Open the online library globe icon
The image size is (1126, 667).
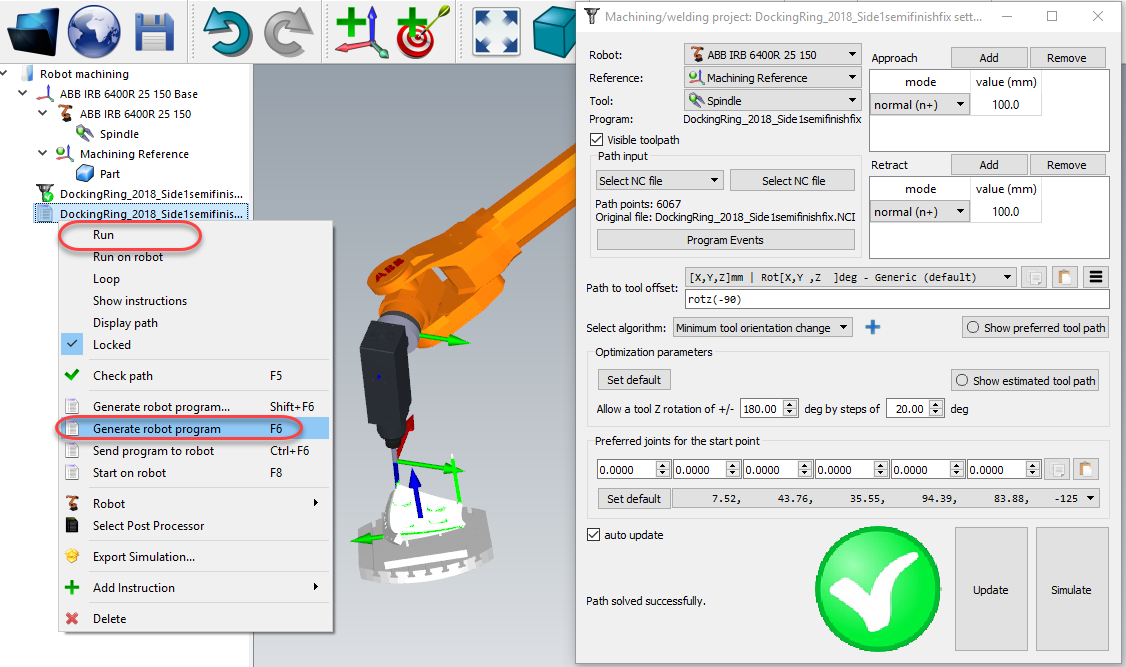[x=94, y=31]
